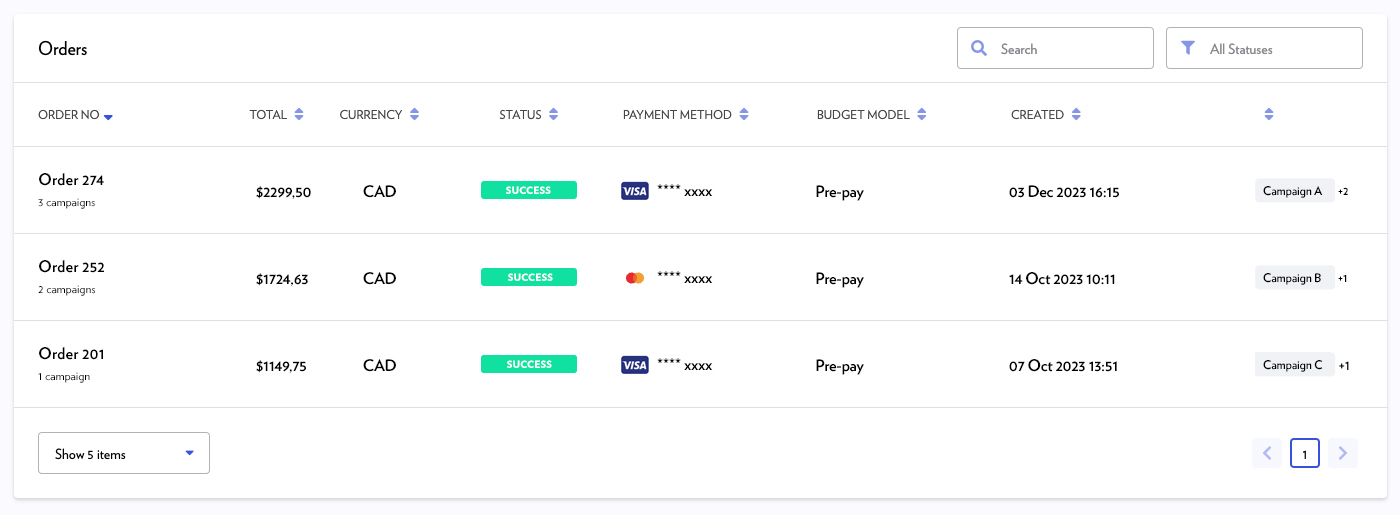Screen dimensions: 1400x515
Task: Click Mastercard icon for Order 252
Action: tap(635, 278)
